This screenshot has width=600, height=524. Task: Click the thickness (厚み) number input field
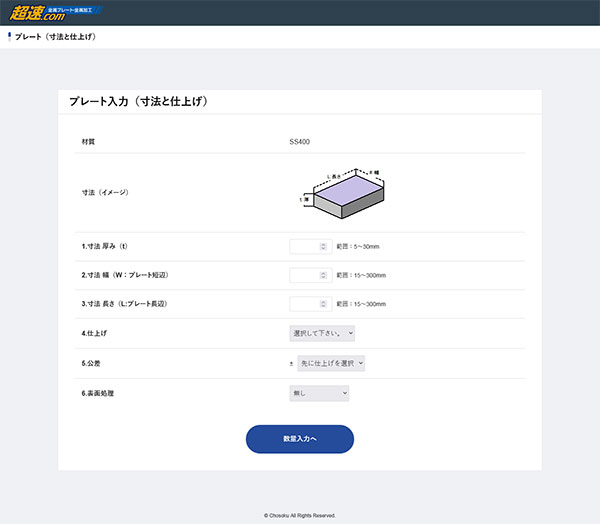click(304, 246)
